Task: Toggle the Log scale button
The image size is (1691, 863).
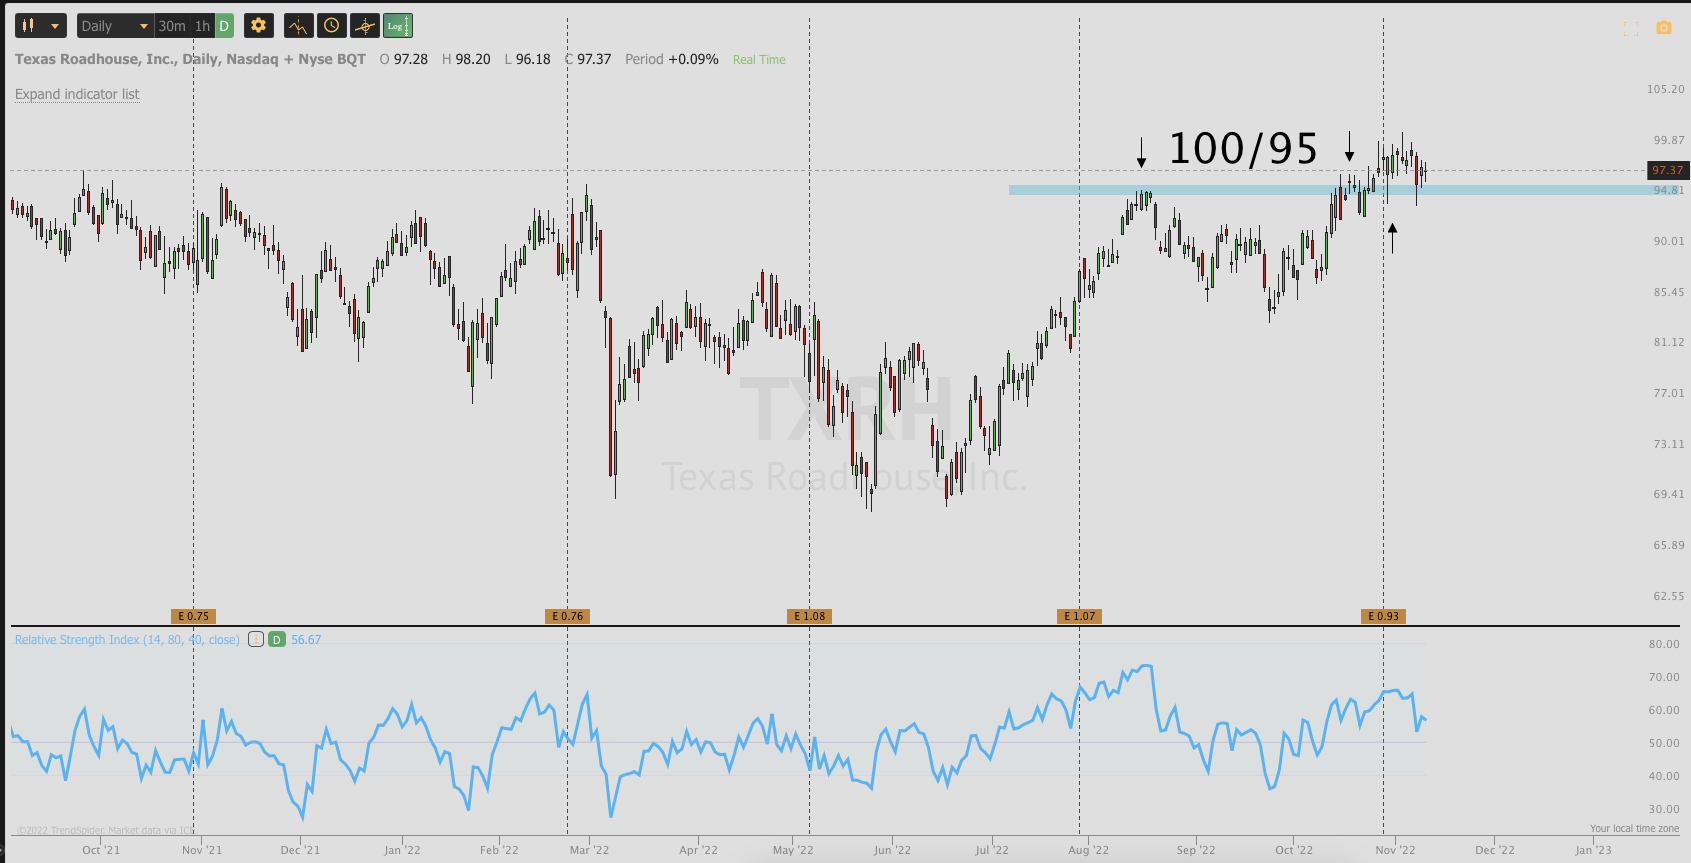Action: coord(397,26)
